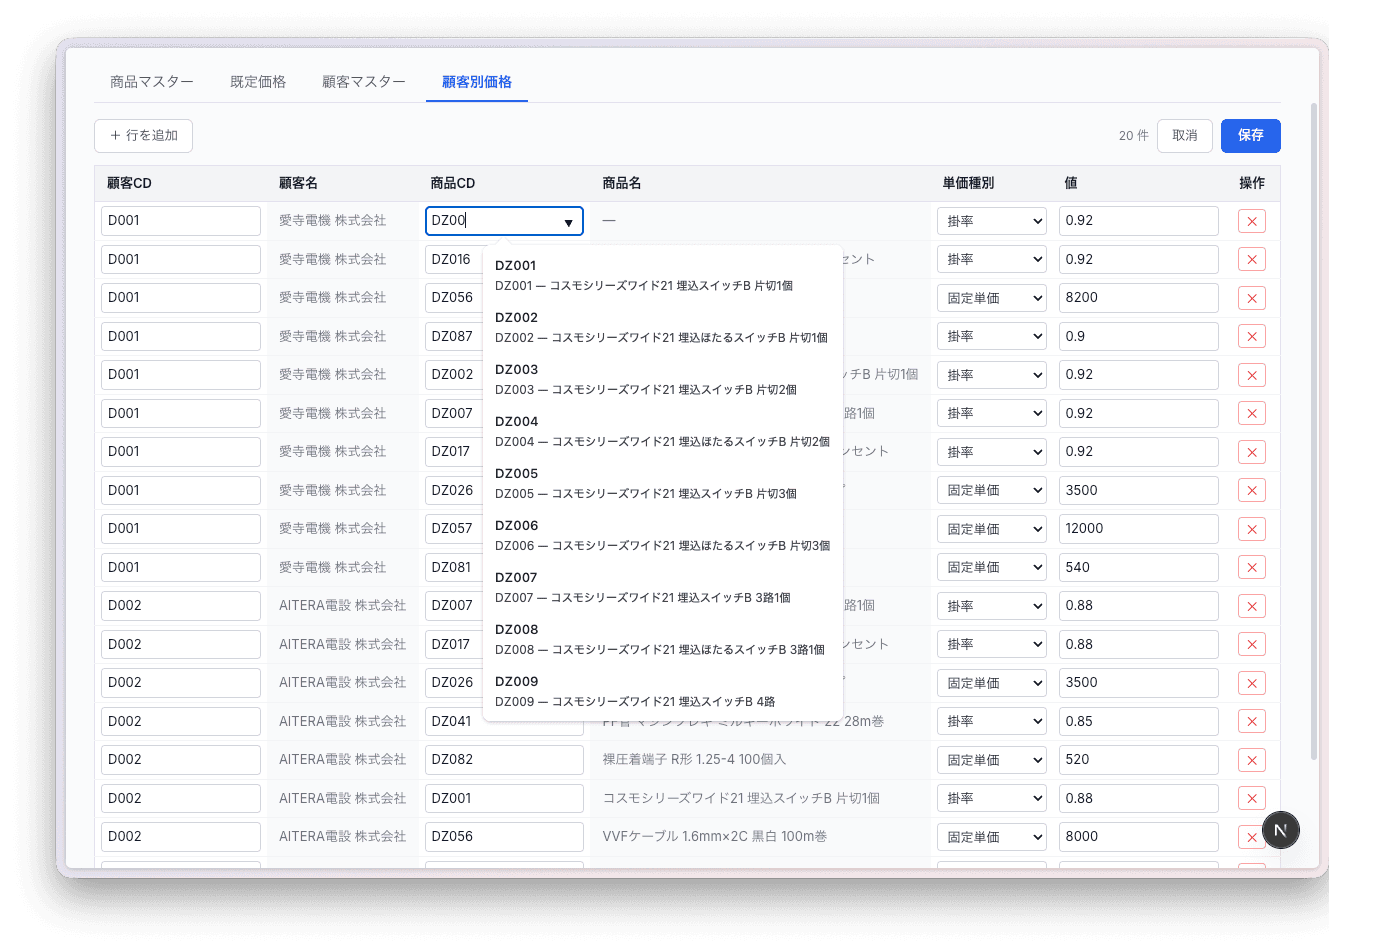
Task: Open the 既定価格 tab
Action: click(258, 82)
